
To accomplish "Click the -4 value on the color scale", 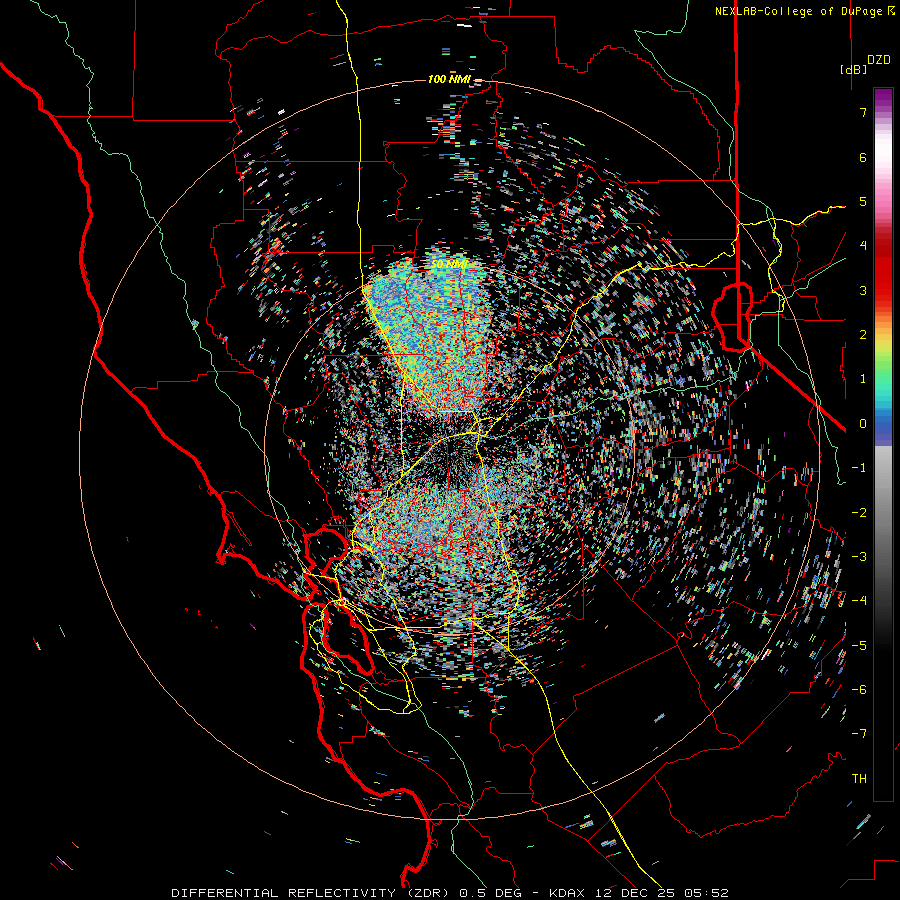I will (859, 601).
